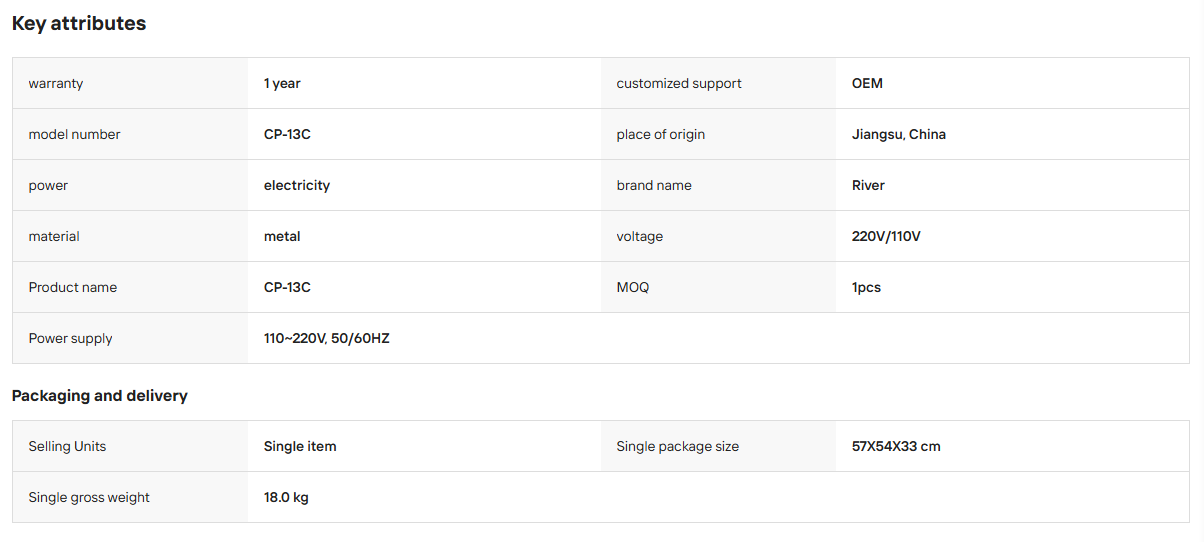Click the Key attributes heading
The width and height of the screenshot is (1204, 542).
79,24
